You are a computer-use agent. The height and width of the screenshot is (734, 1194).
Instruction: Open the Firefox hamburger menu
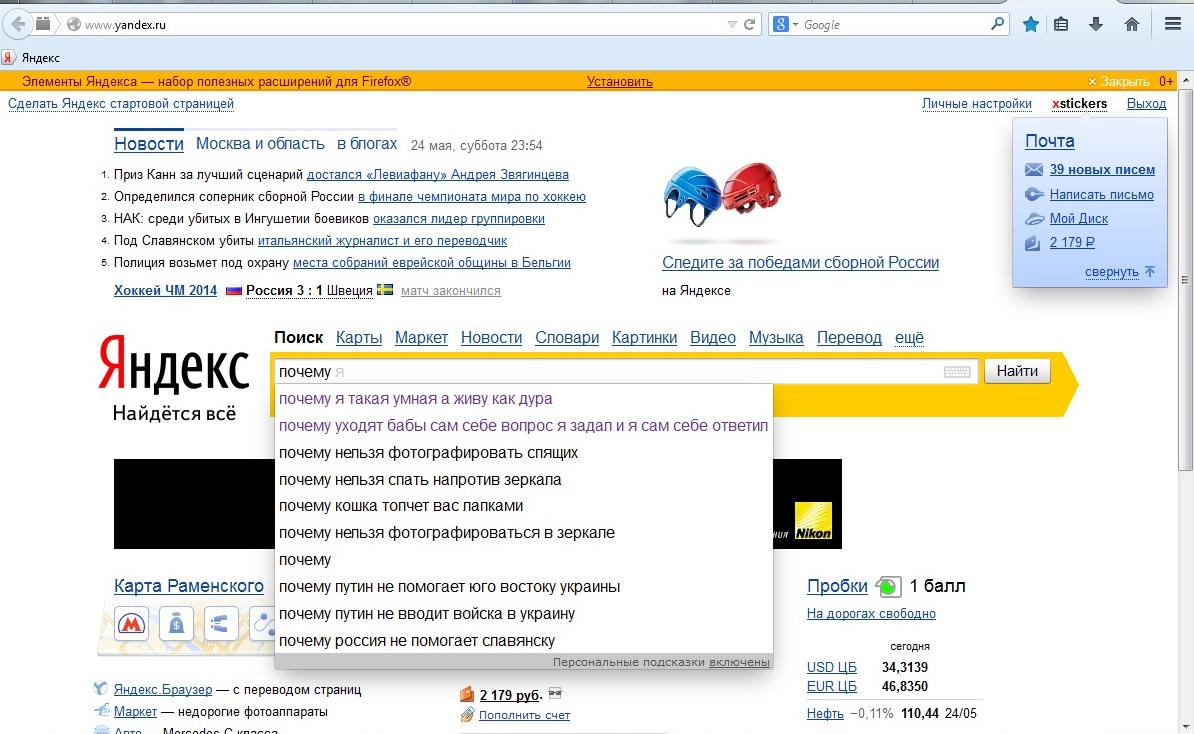coord(1173,24)
